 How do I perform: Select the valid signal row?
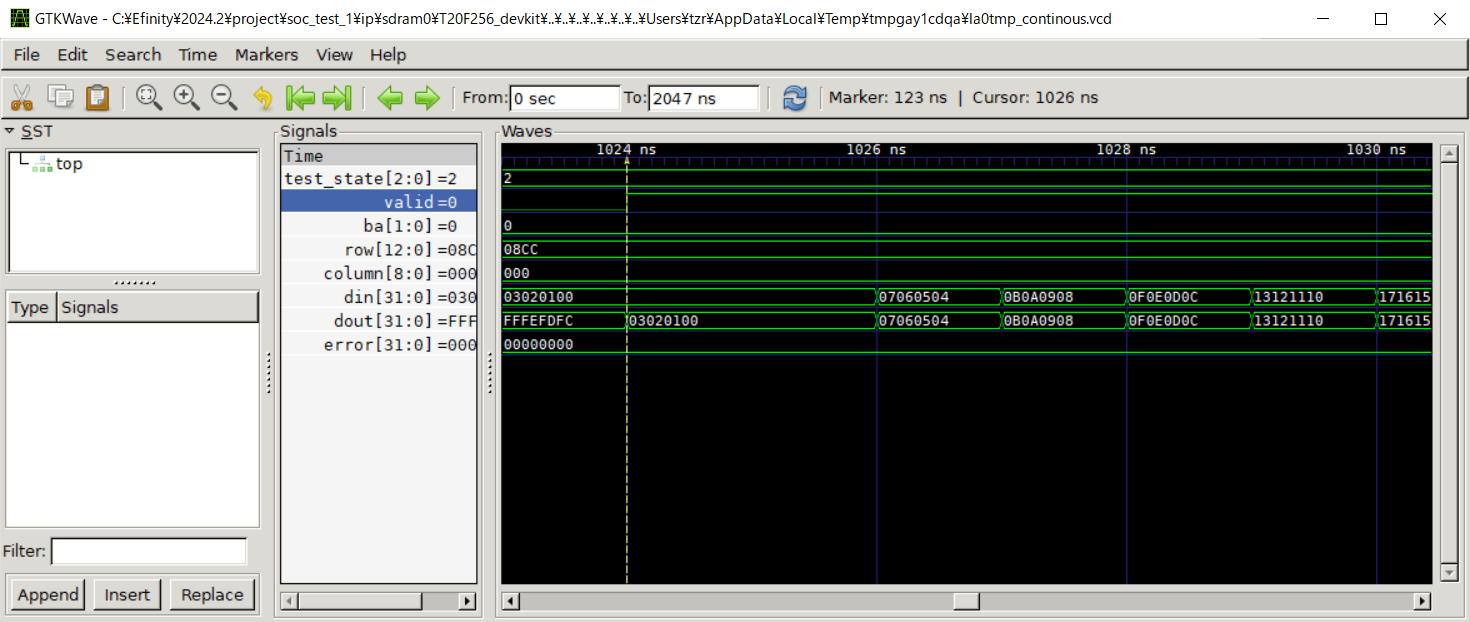tap(379, 202)
